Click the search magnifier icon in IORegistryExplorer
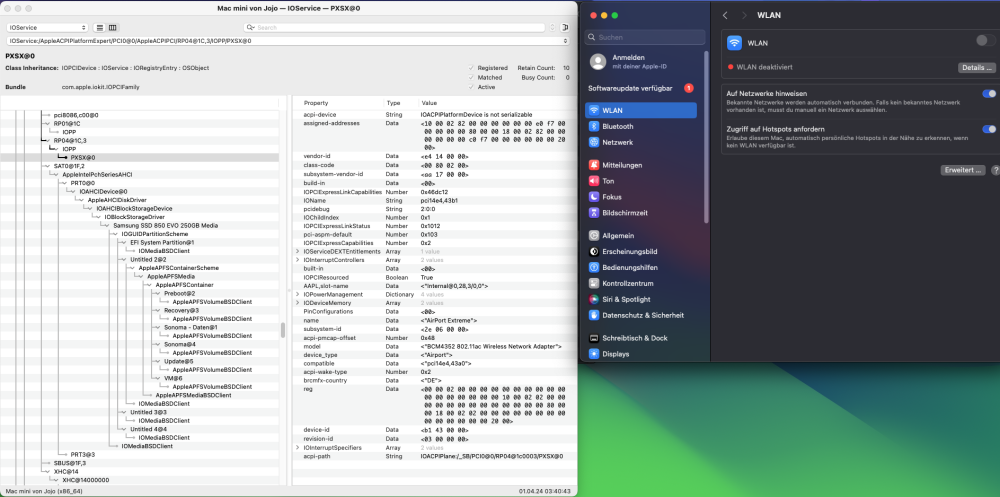 coord(251,28)
